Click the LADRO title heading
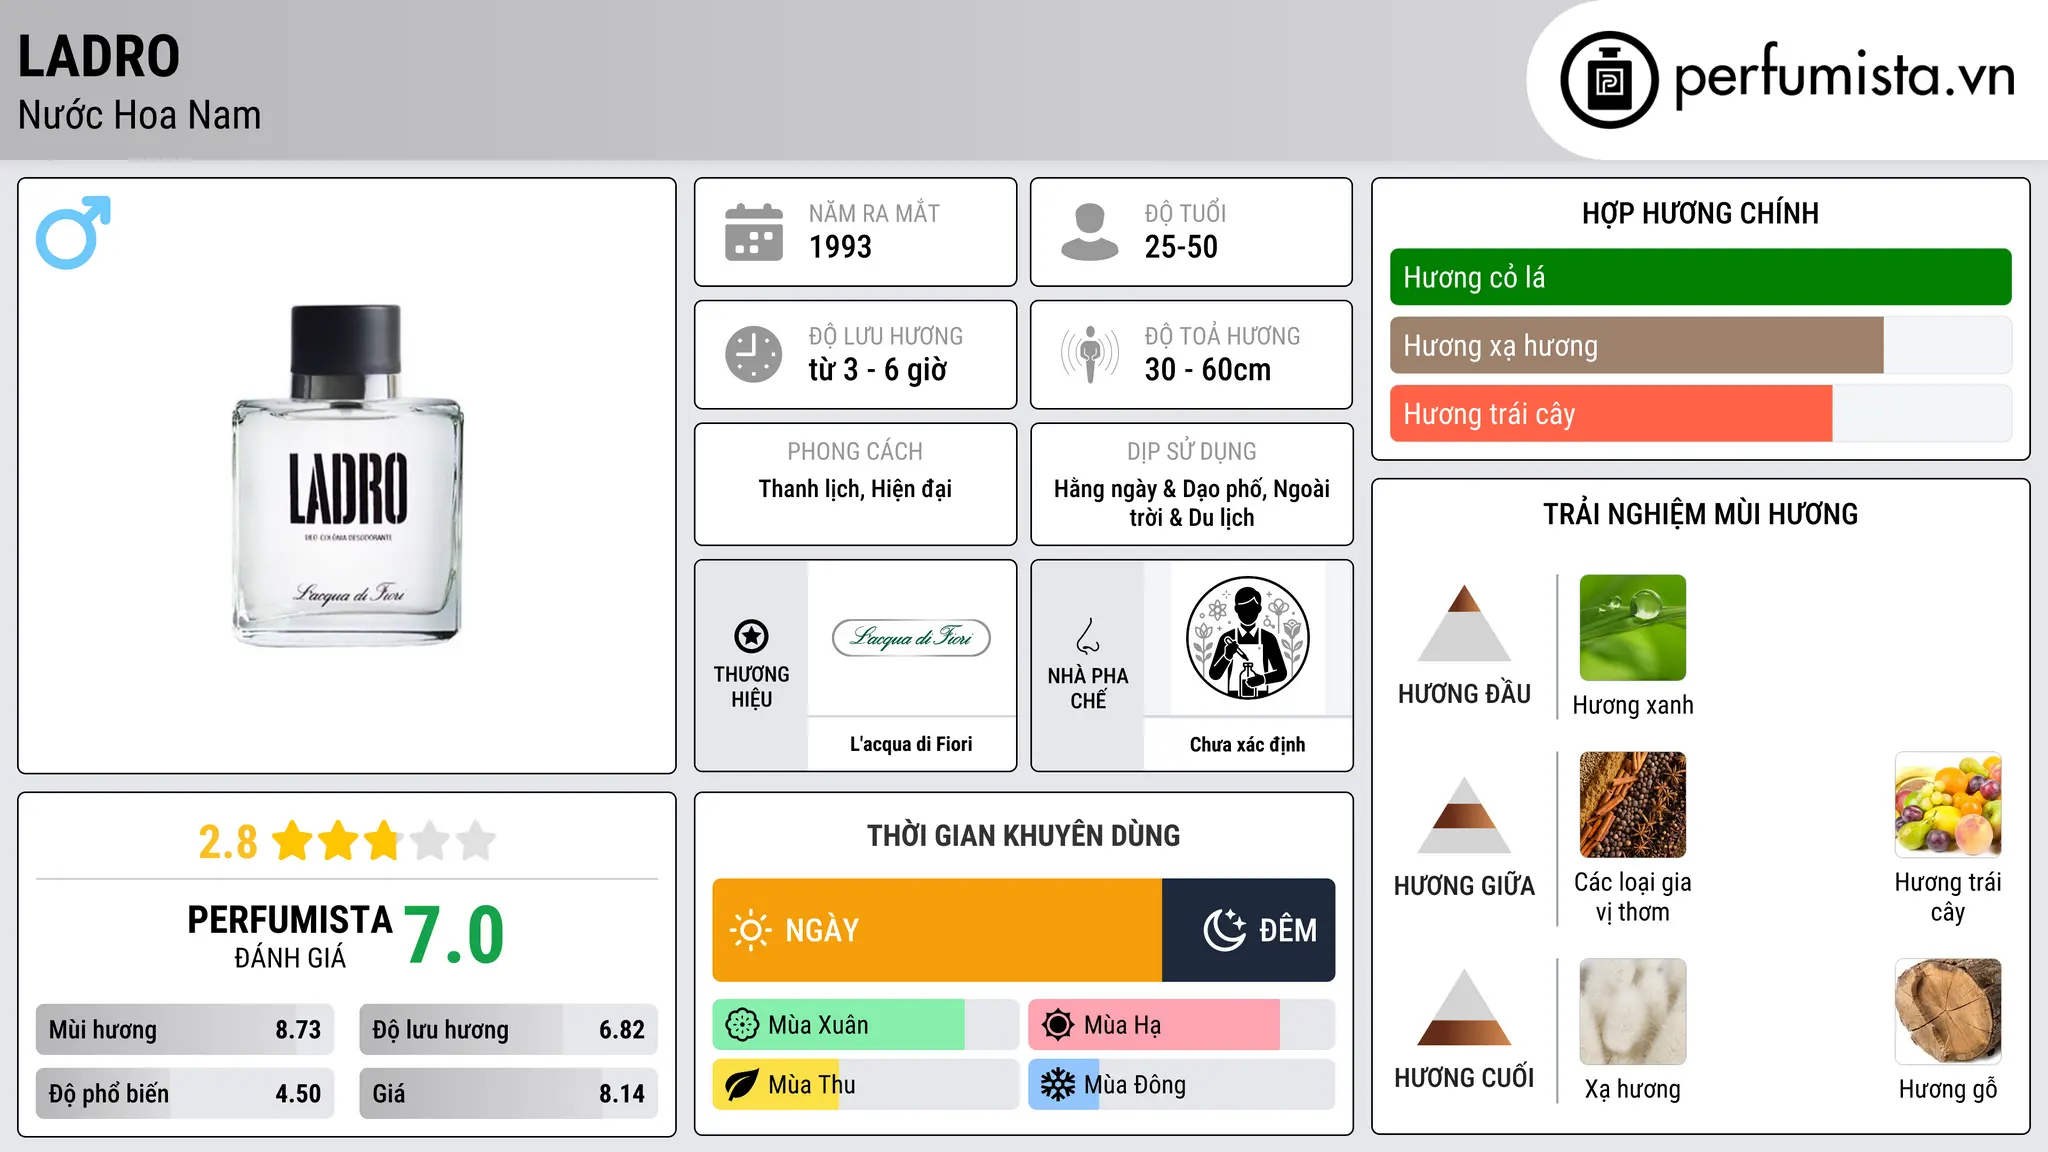The image size is (2048, 1152). click(99, 56)
